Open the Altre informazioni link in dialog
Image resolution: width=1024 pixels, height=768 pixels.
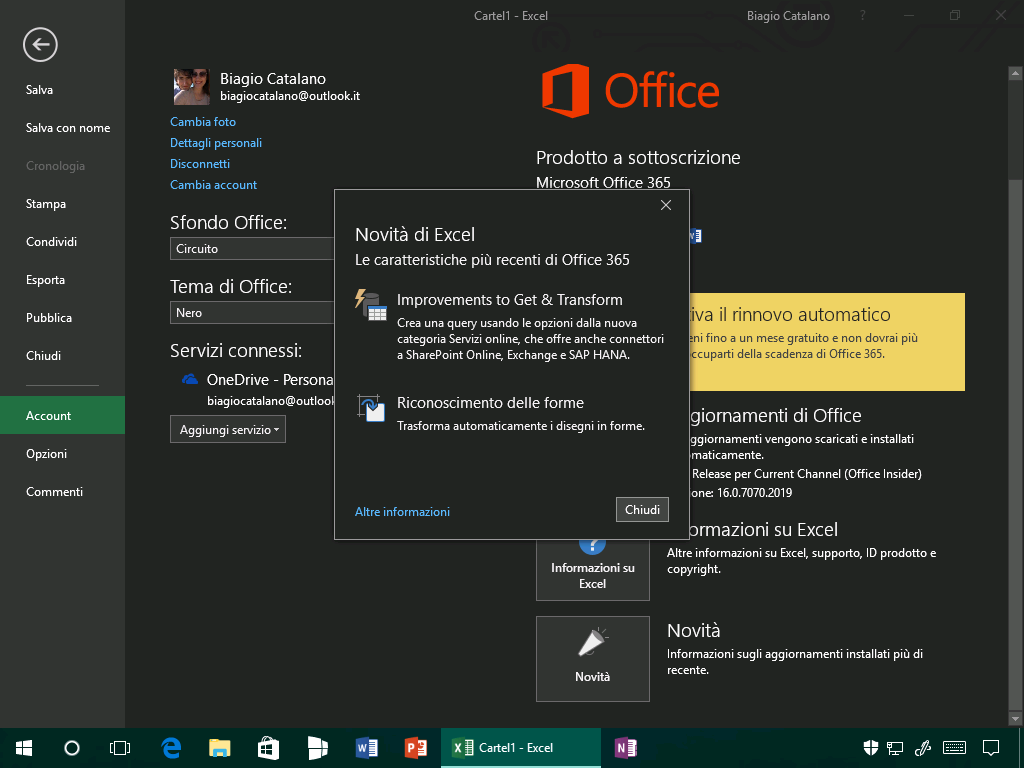(402, 511)
